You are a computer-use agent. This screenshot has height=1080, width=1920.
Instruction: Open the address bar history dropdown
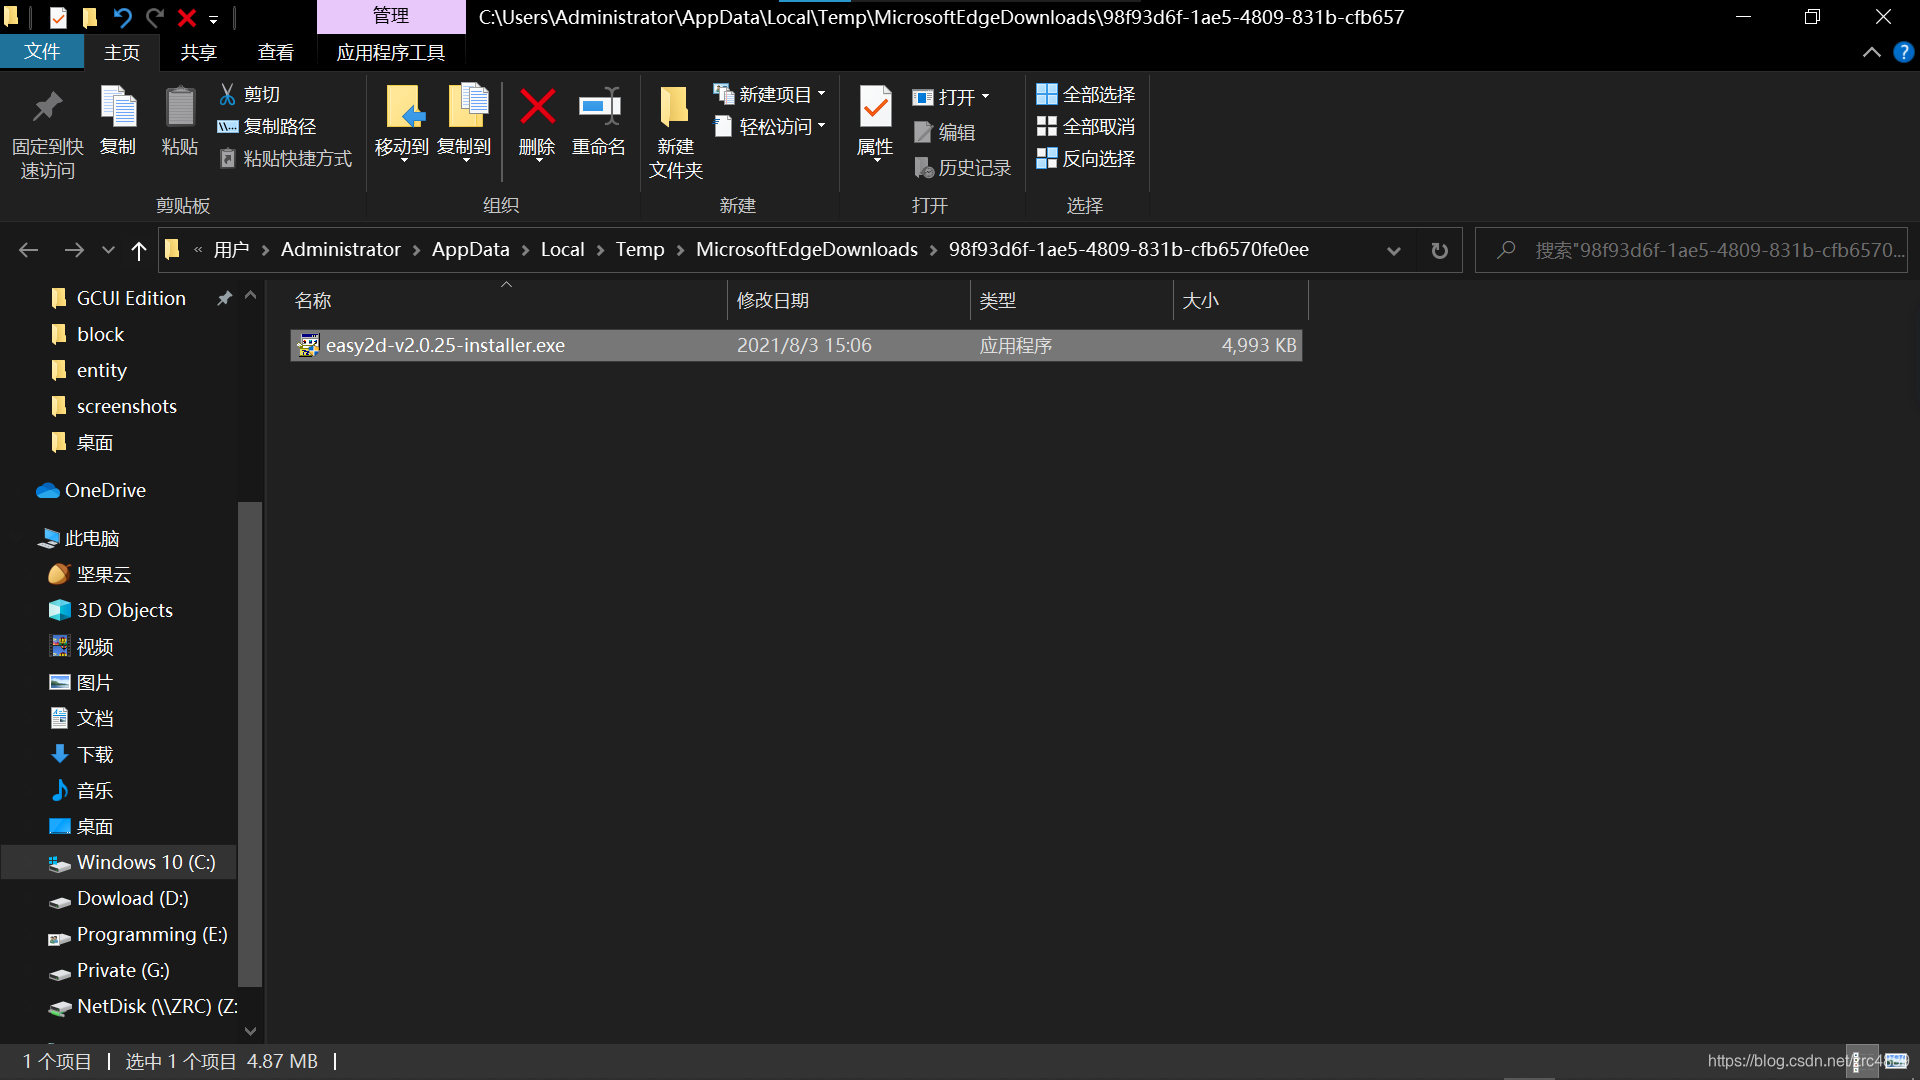tap(1393, 250)
